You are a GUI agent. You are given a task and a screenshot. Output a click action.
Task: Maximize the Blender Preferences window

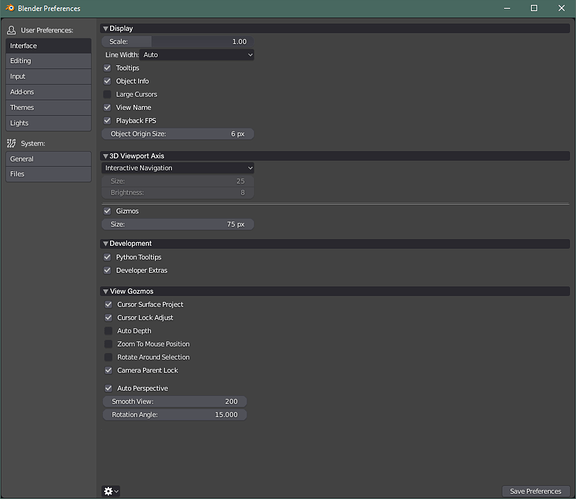point(534,8)
